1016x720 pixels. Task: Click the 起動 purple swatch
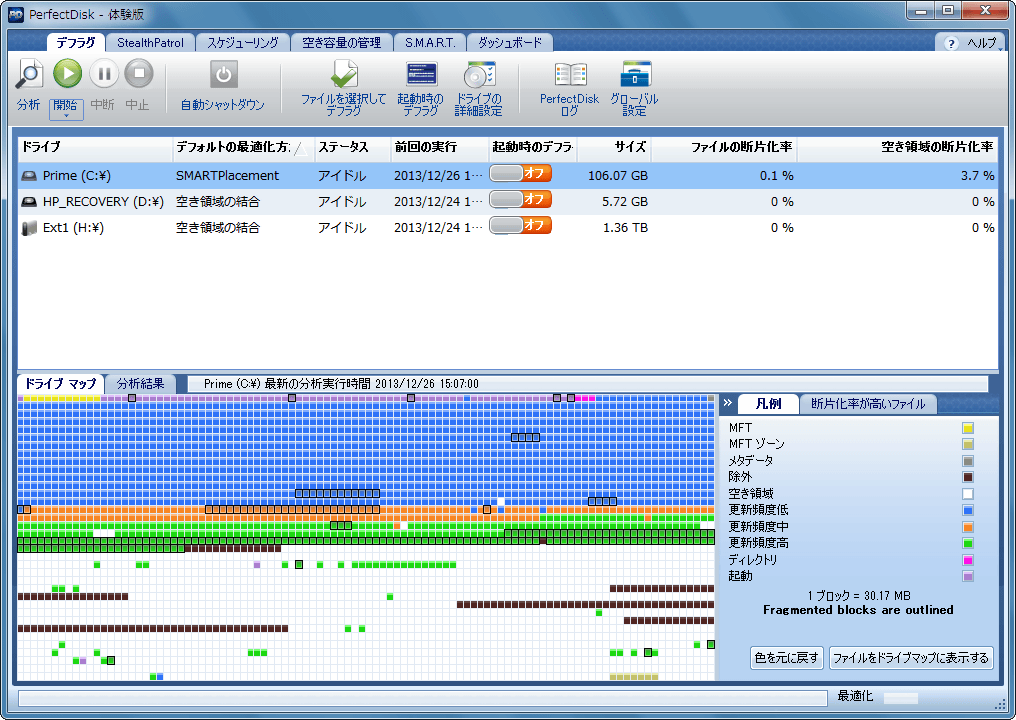[967, 576]
